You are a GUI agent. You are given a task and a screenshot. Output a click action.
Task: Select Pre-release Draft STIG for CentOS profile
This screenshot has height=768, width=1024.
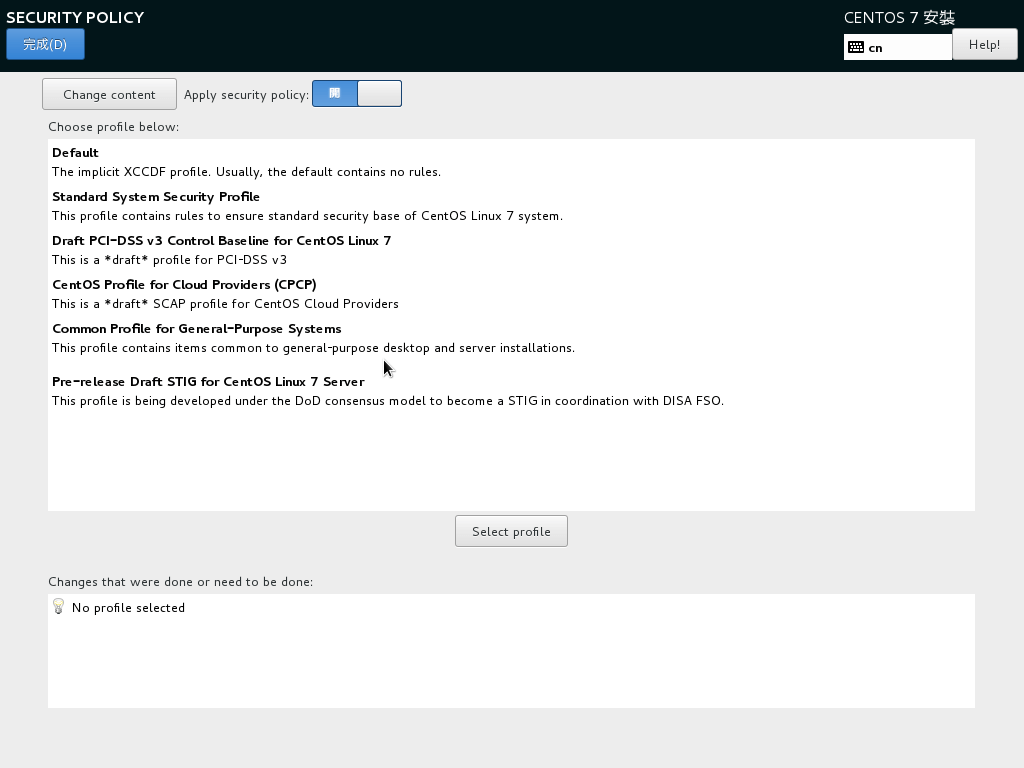point(208,382)
